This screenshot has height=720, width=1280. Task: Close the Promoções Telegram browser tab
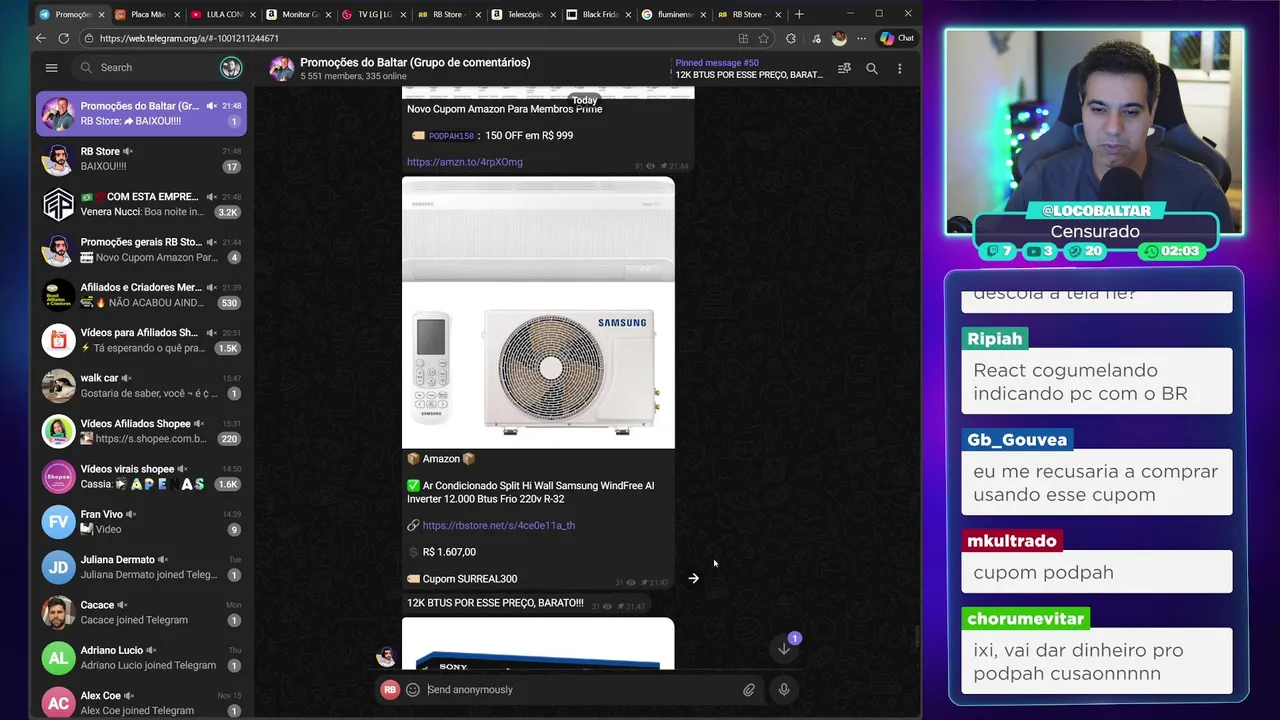(101, 15)
